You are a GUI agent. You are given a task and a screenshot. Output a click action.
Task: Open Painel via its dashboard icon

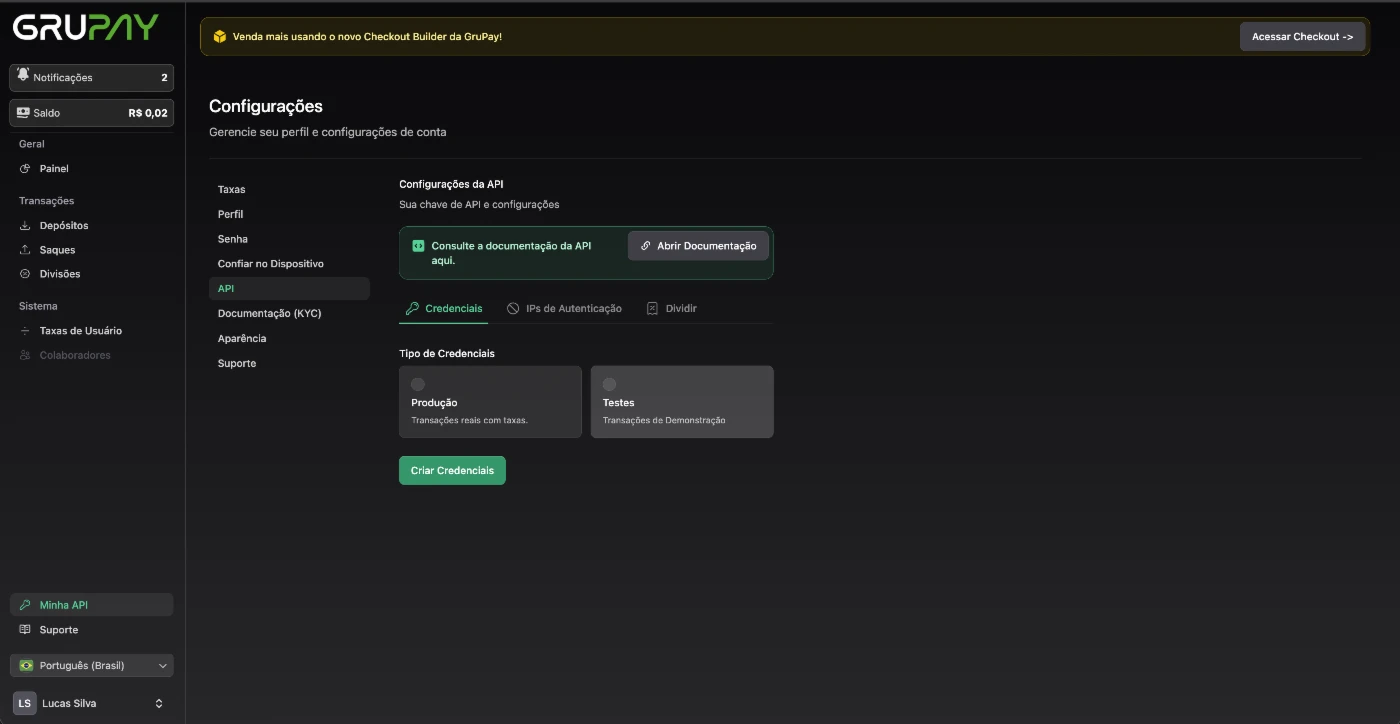(x=26, y=169)
